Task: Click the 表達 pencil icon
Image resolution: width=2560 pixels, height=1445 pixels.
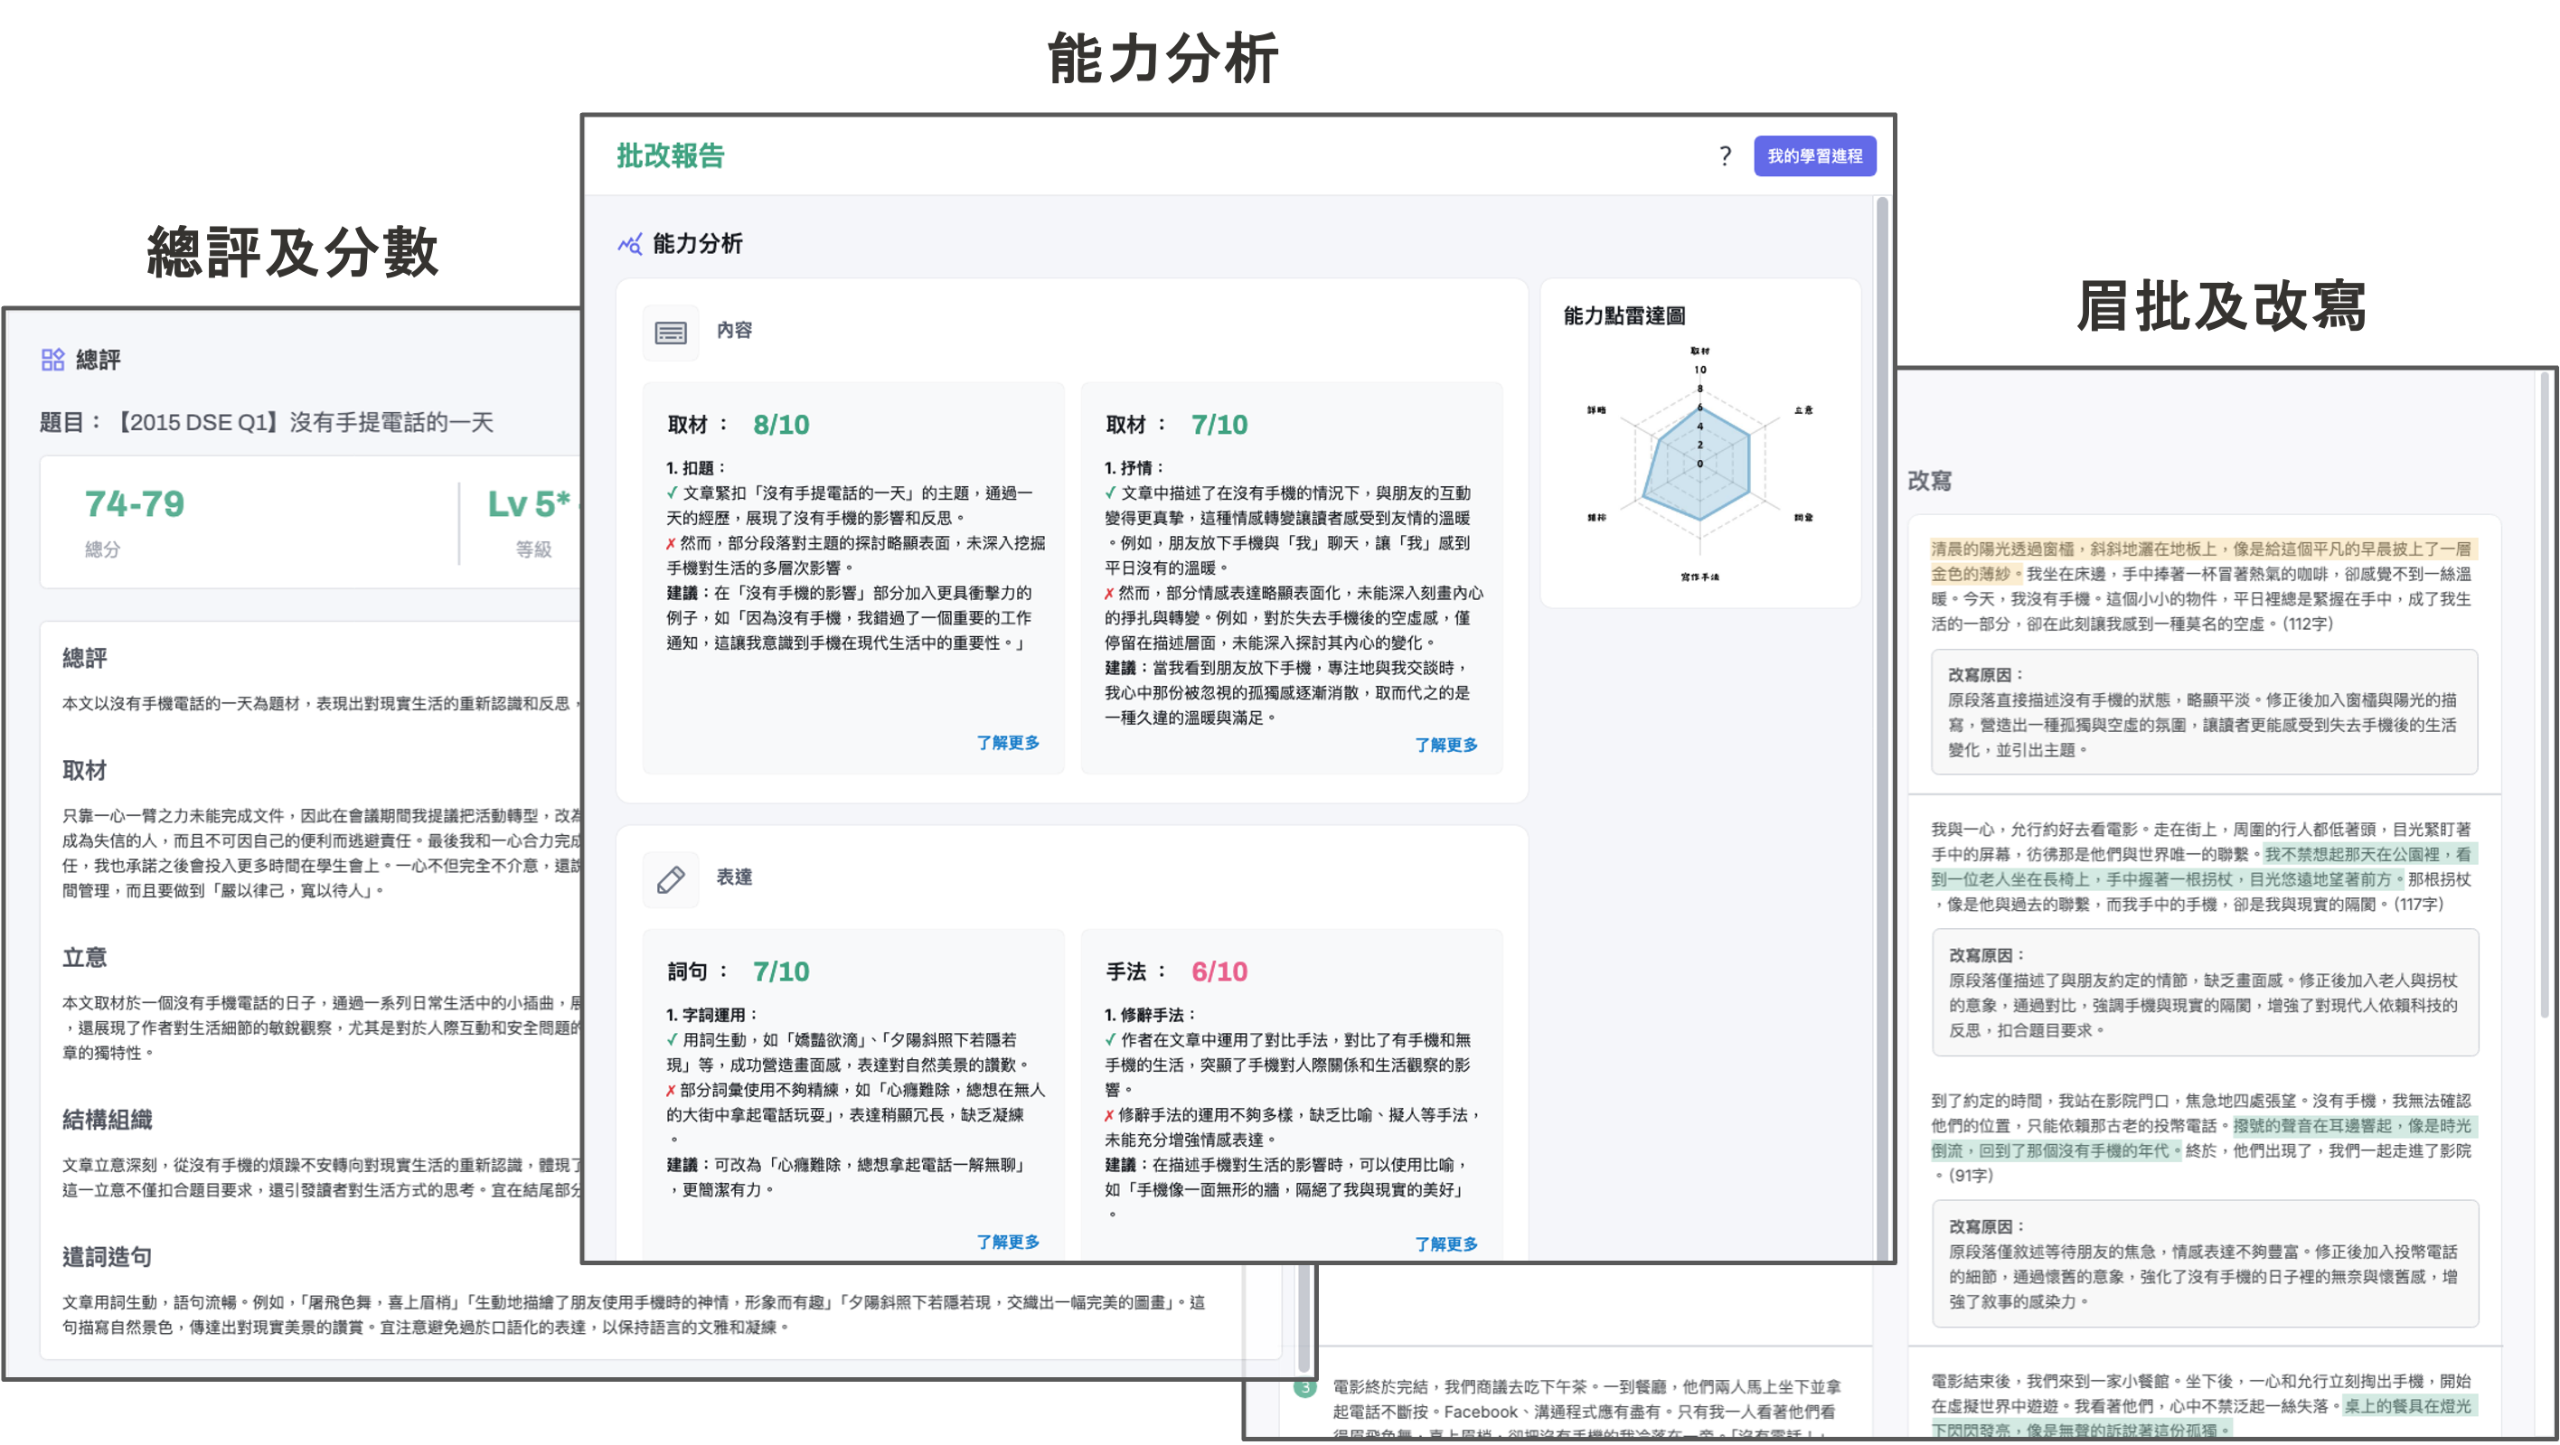Action: click(670, 879)
